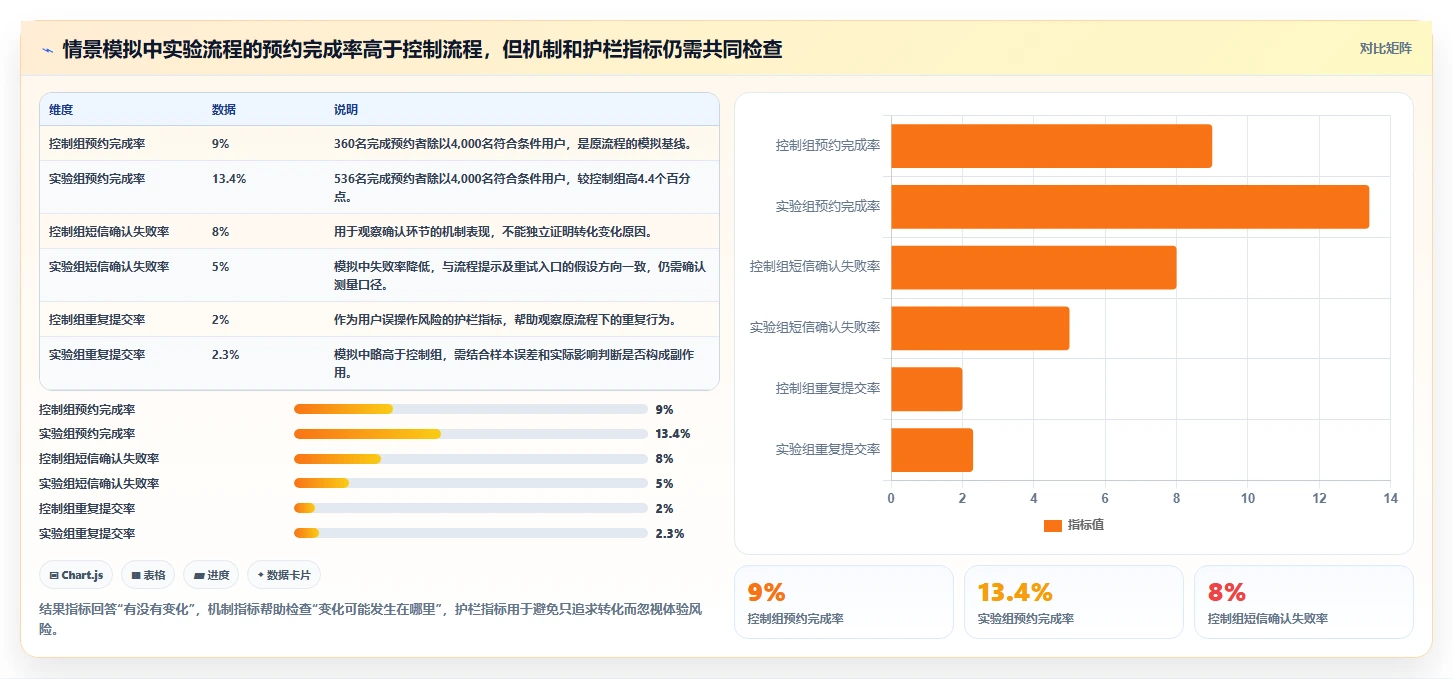
Task: Click the main title about 情景模拟中实验流程
Action: pyautogui.click(x=422, y=49)
